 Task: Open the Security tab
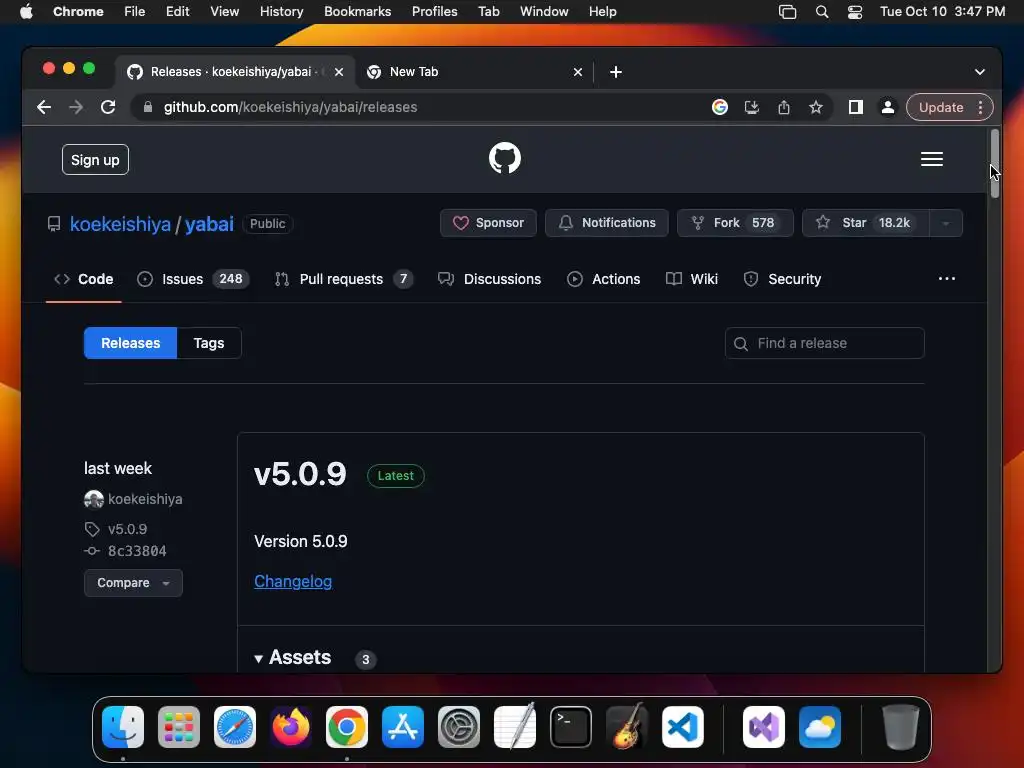(782, 279)
